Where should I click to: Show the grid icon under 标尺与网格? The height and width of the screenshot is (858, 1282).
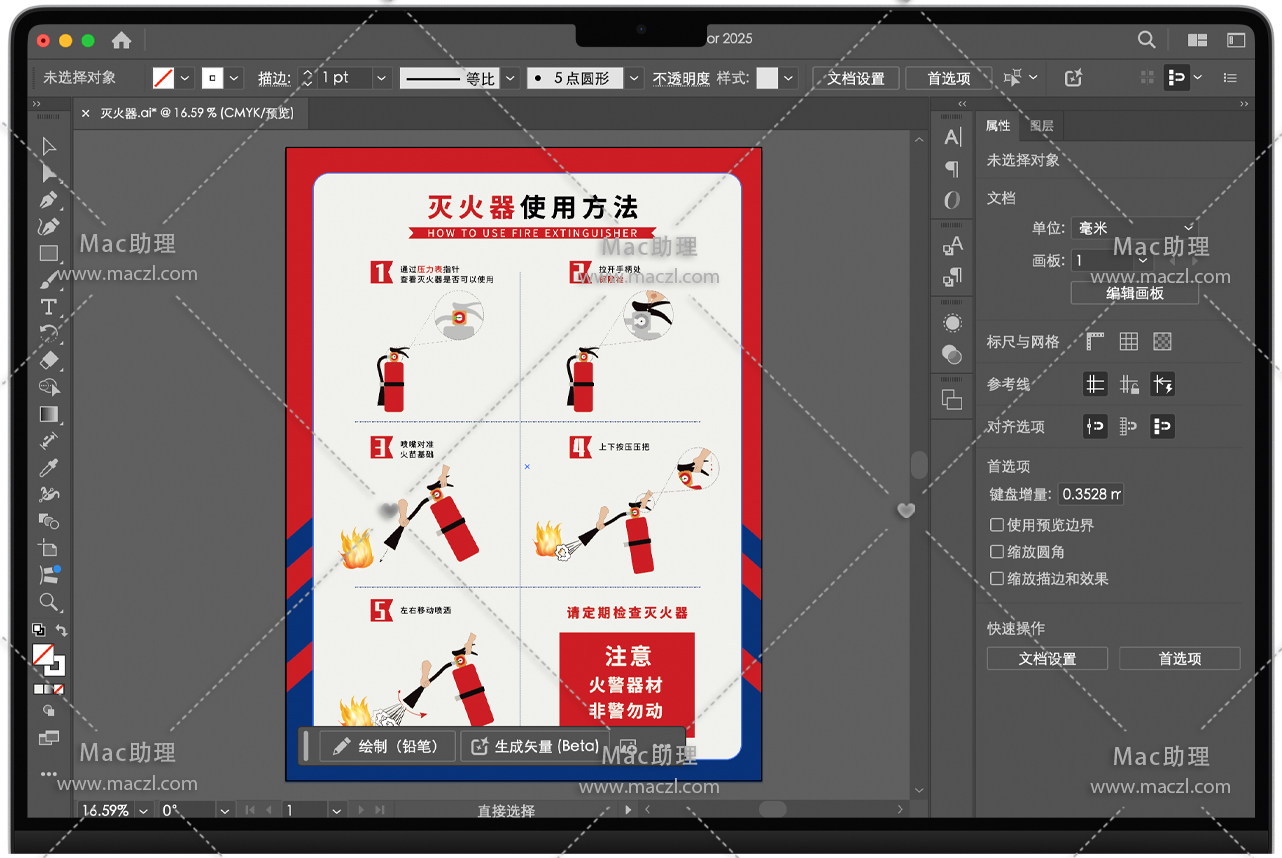(1128, 342)
